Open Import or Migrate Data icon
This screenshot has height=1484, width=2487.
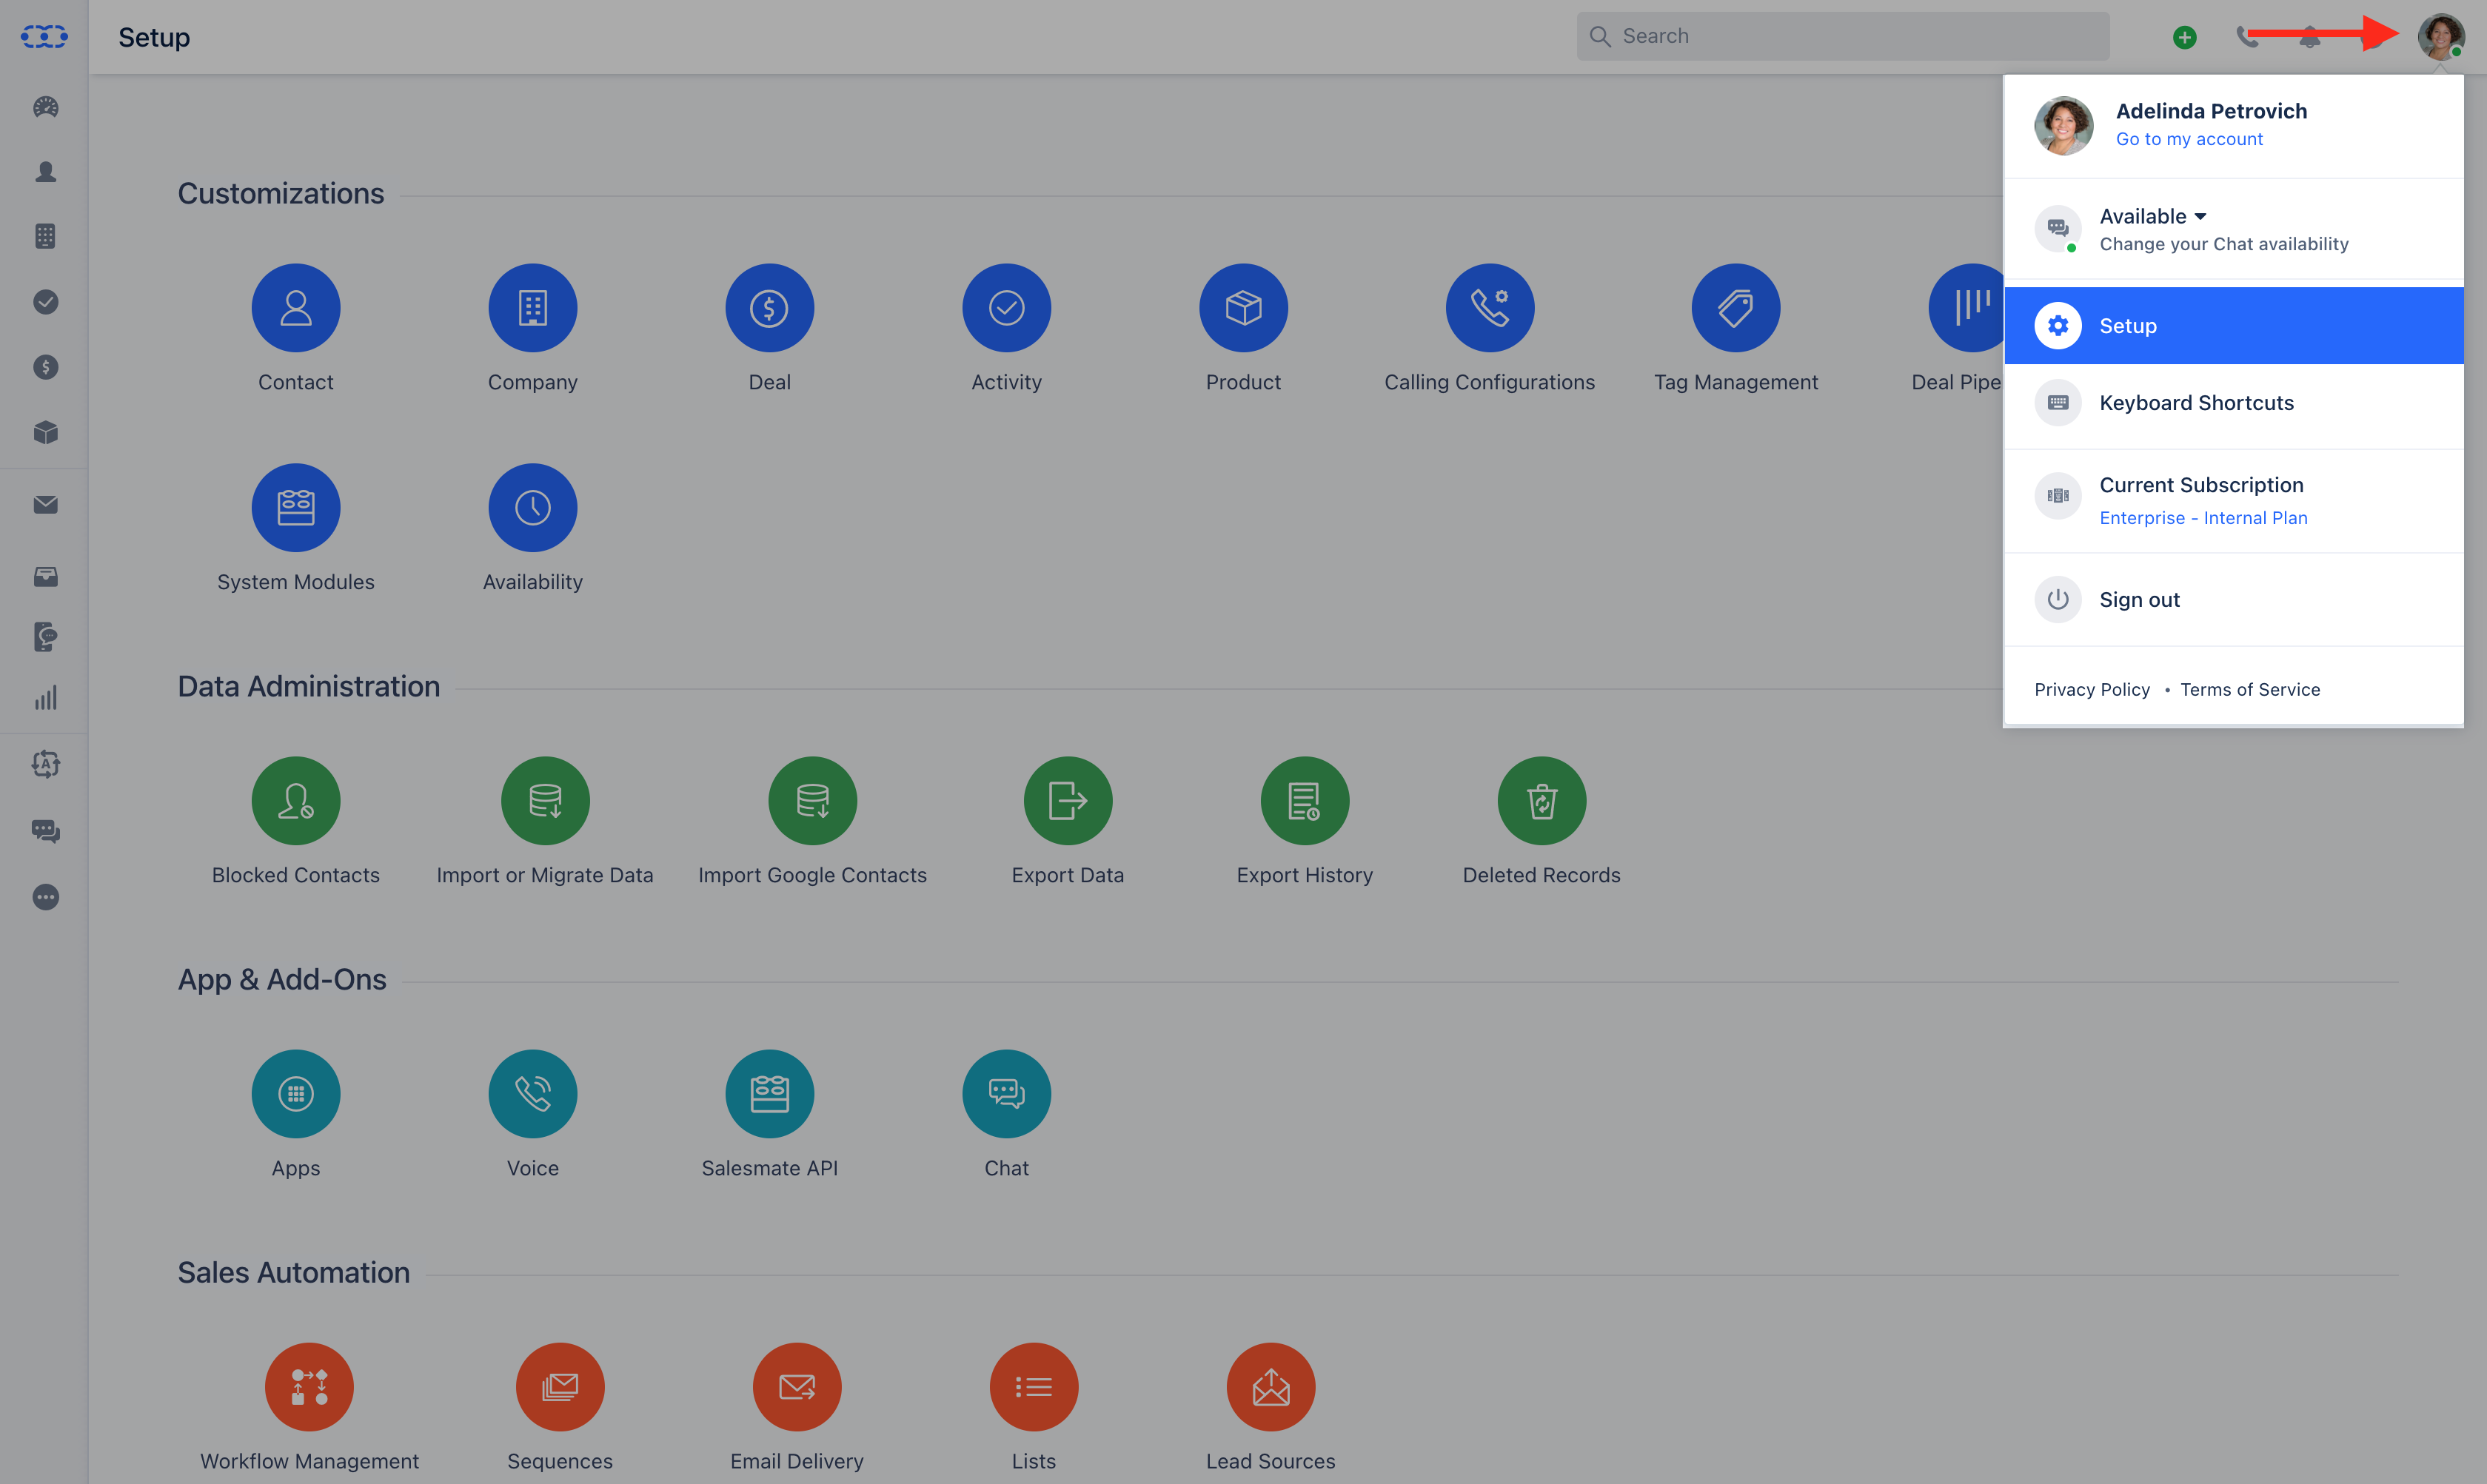pyautogui.click(x=545, y=801)
